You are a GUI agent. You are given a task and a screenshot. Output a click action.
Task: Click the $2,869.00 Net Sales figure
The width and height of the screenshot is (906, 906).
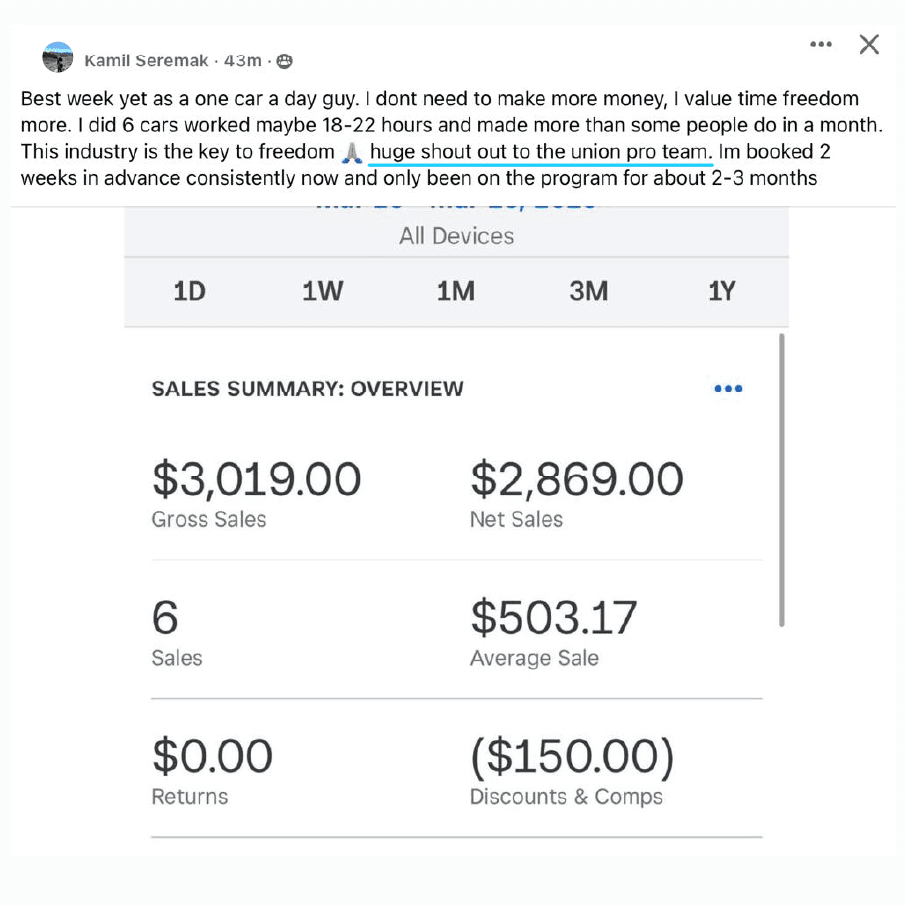(577, 479)
